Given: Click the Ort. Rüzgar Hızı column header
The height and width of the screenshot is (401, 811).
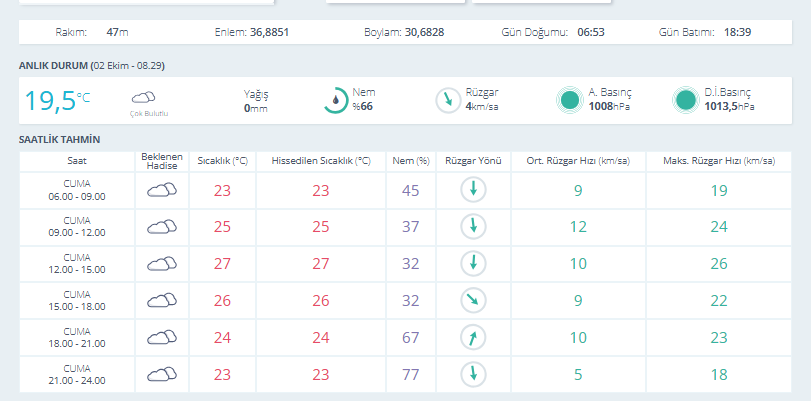Looking at the screenshot, I should click(x=578, y=161).
